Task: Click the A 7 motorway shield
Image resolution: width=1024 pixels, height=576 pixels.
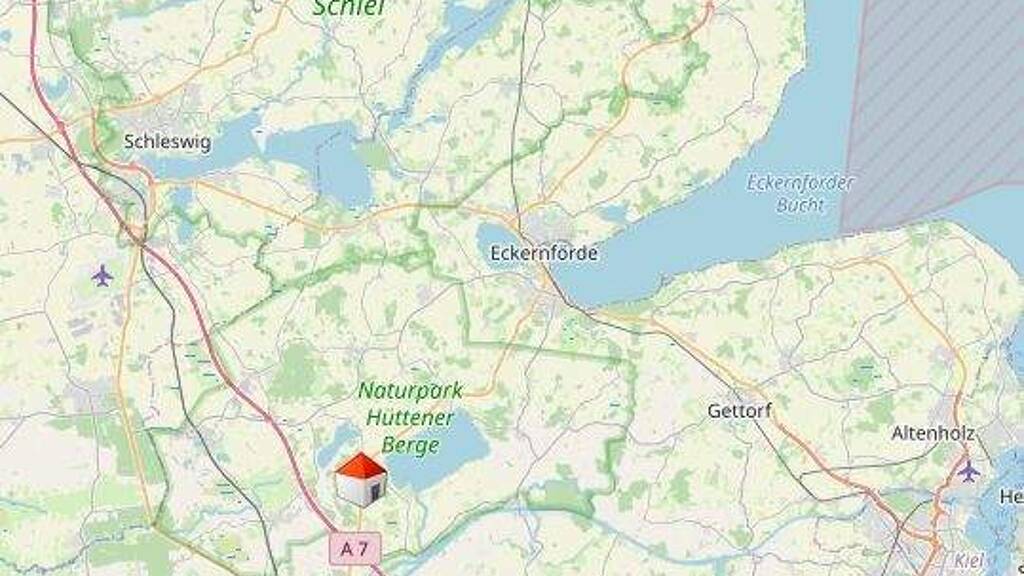Action: (x=355, y=549)
